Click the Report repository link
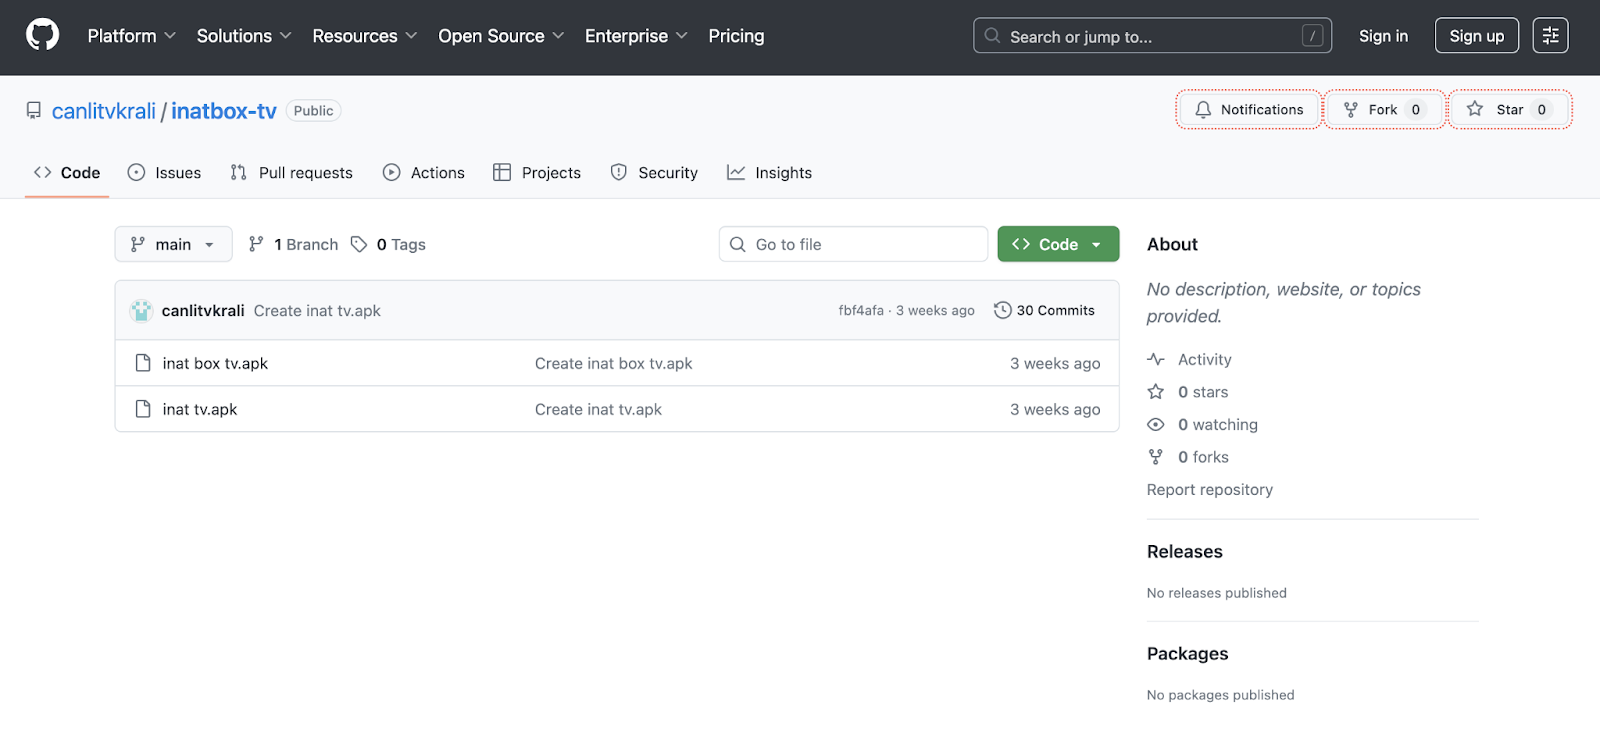This screenshot has height=748, width=1600. [x=1209, y=490]
